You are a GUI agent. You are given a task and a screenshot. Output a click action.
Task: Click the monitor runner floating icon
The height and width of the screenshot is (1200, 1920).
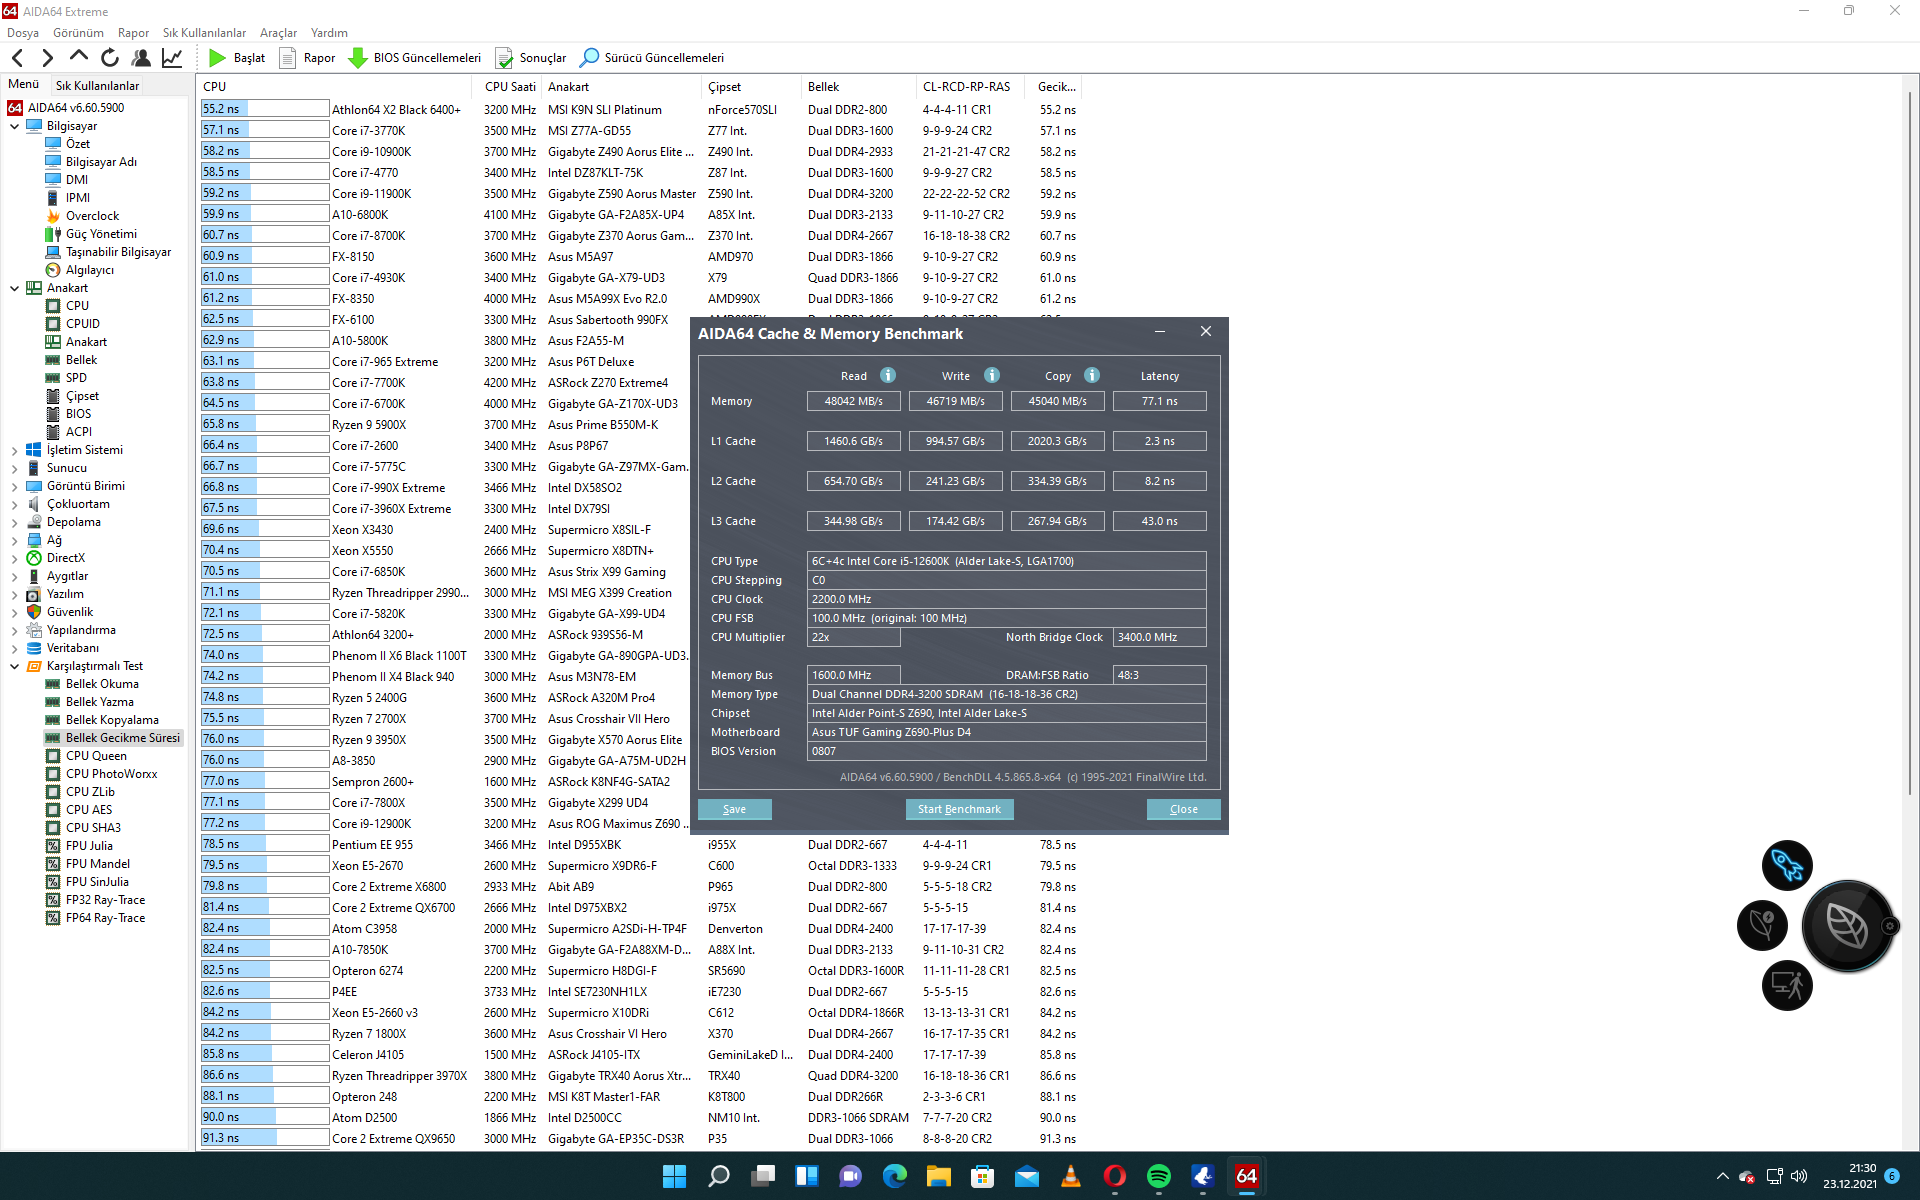[x=1787, y=985]
